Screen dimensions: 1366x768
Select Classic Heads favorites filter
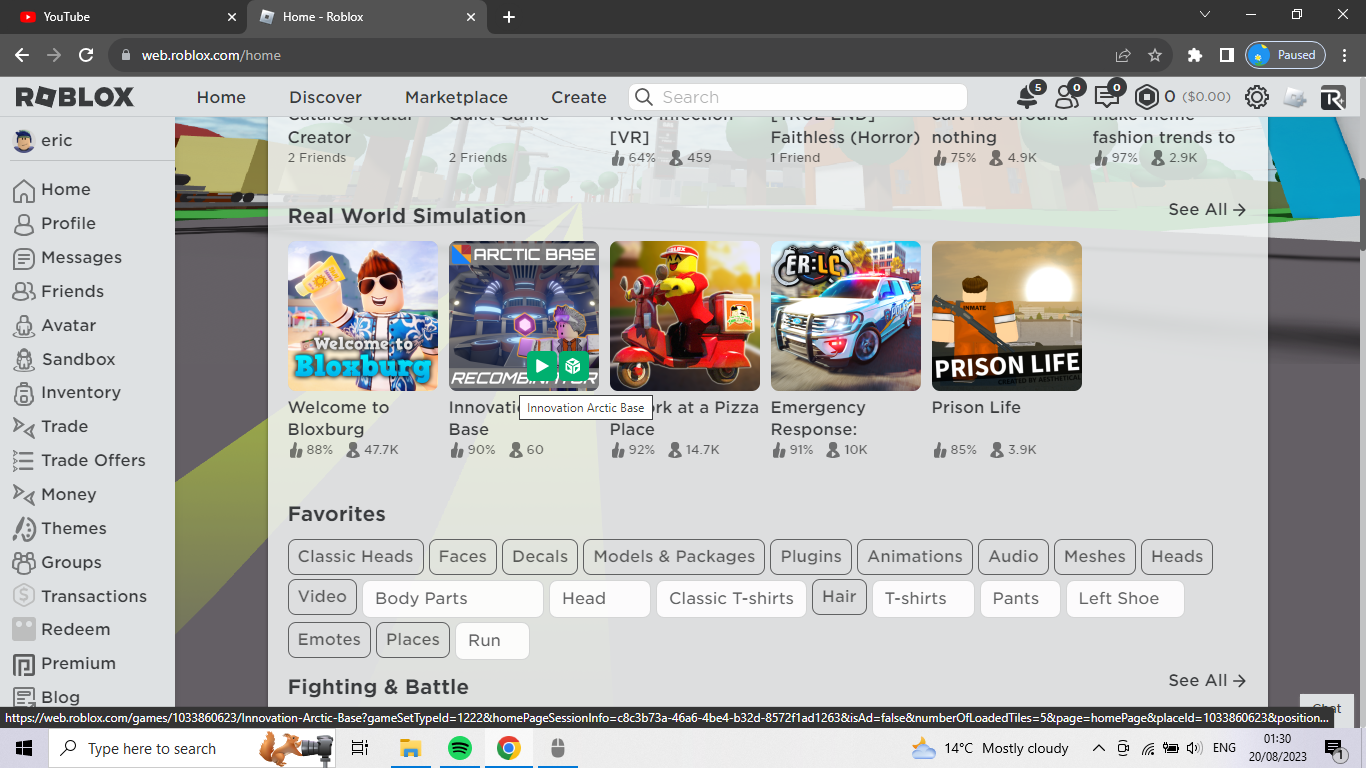tap(355, 556)
